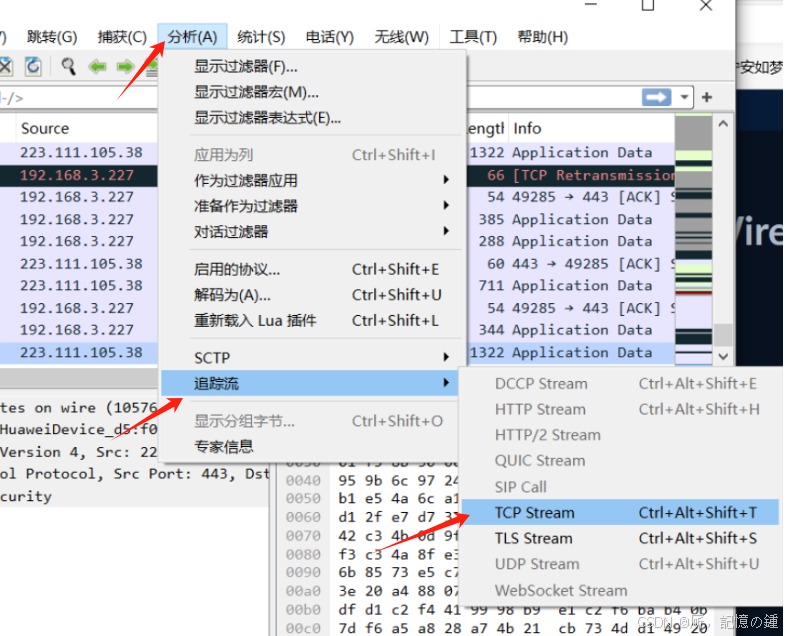The image size is (786, 636).
Task: Open the 捕获(C) menu
Action: pyautogui.click(x=122, y=37)
